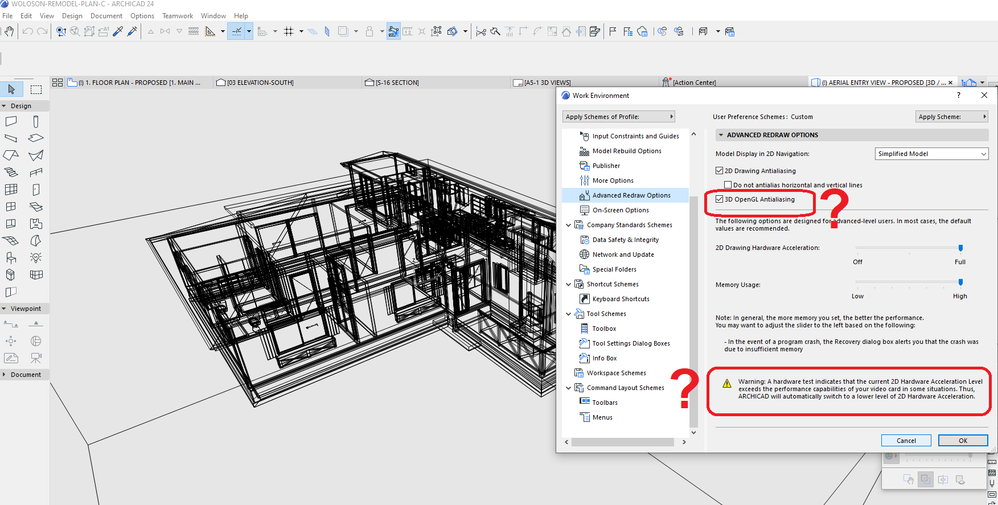Switch to the 03 ELEVATION-SOUTH tab
The image size is (998, 505).
[x=259, y=82]
